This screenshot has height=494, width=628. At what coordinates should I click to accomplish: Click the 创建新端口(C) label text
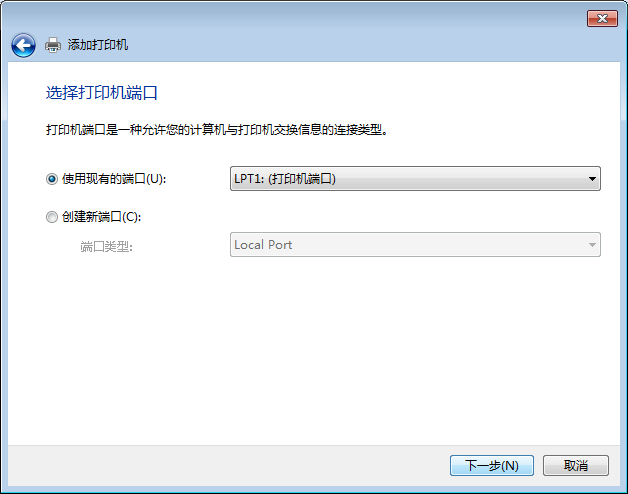[x=101, y=217]
